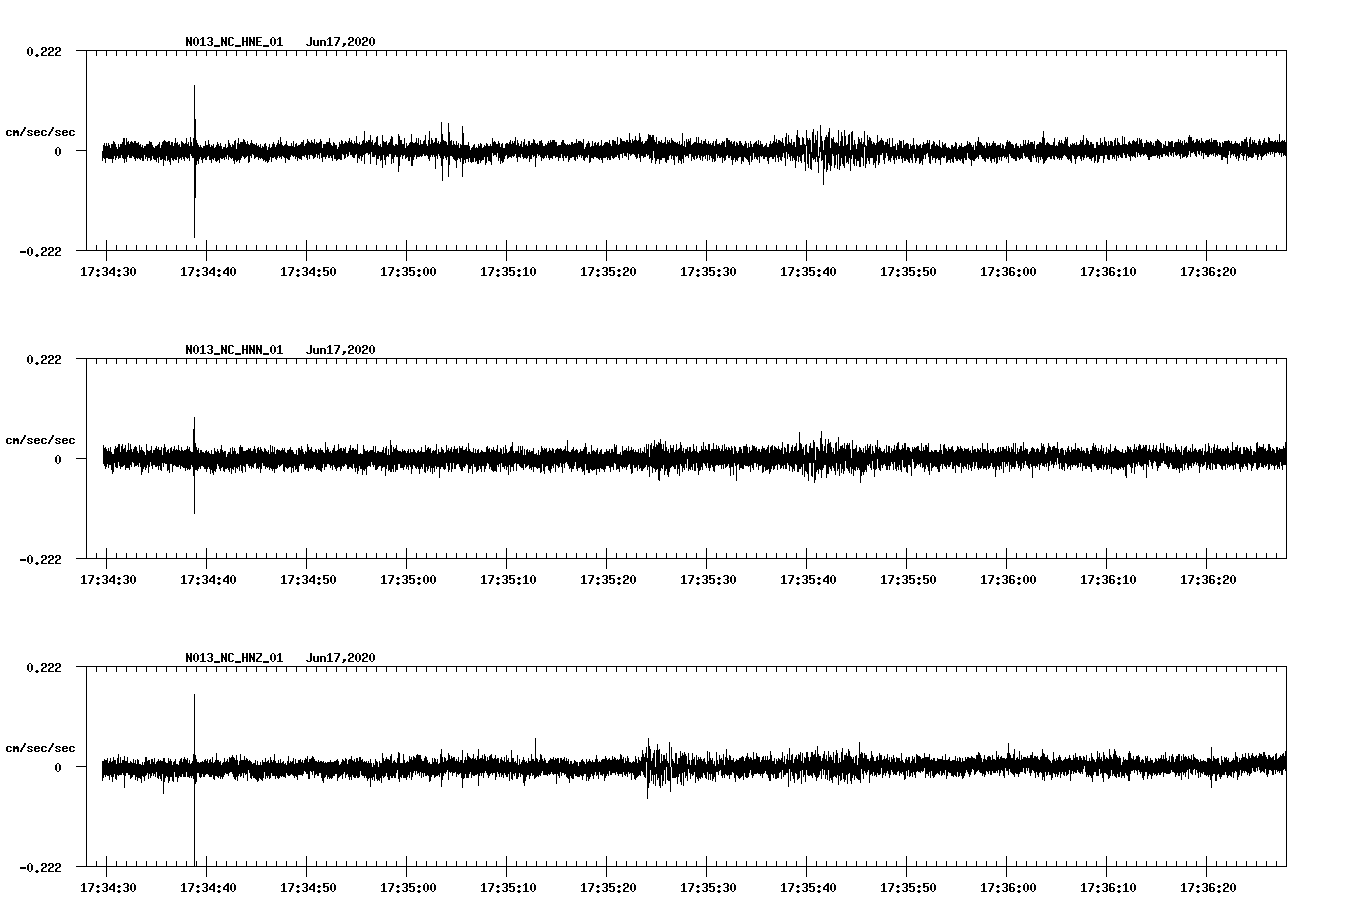
Task: Click the cm/sec/sec unit label on HNZ plot
Action: coord(41,748)
